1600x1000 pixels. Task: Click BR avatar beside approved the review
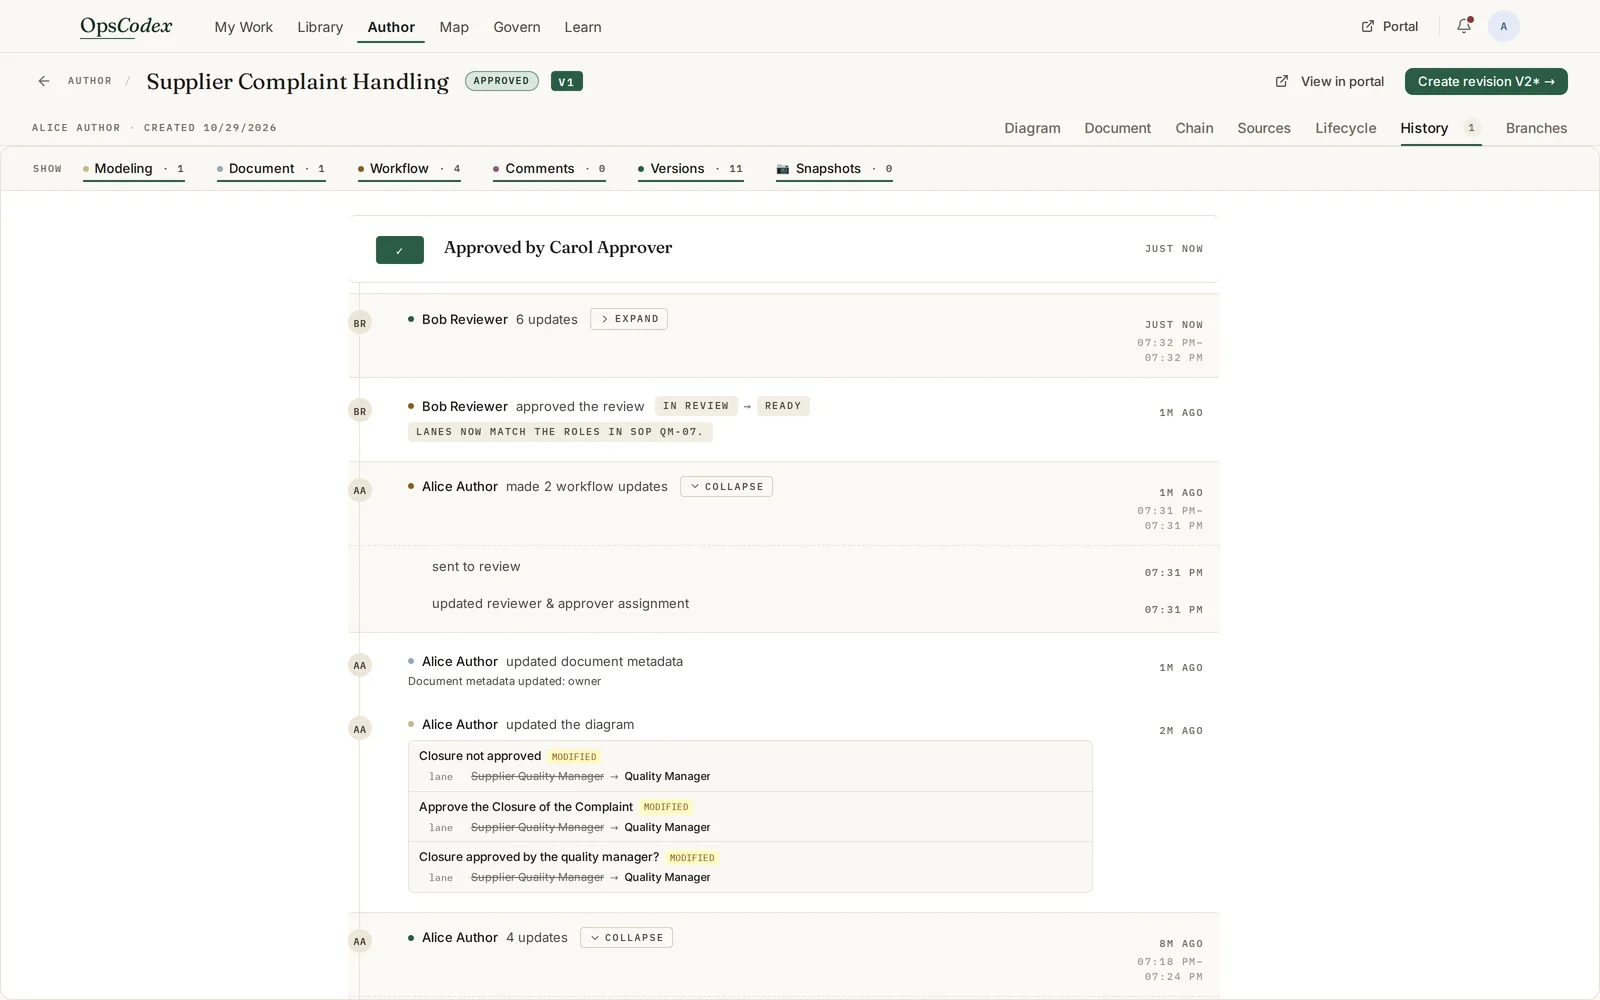(x=360, y=411)
